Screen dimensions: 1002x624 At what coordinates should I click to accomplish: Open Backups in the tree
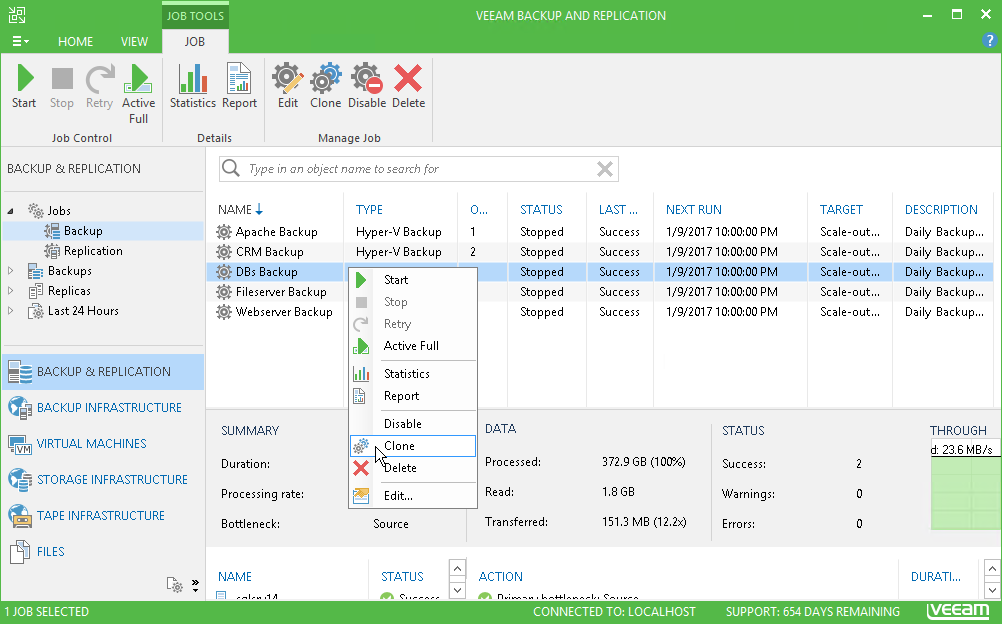[70, 271]
